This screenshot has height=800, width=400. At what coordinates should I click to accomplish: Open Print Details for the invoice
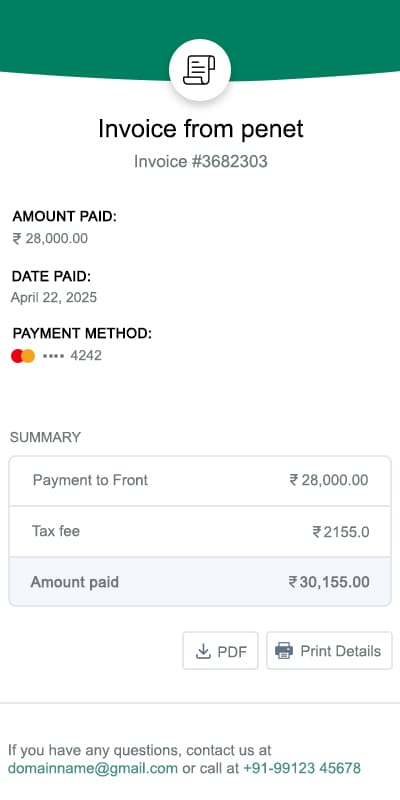point(329,651)
